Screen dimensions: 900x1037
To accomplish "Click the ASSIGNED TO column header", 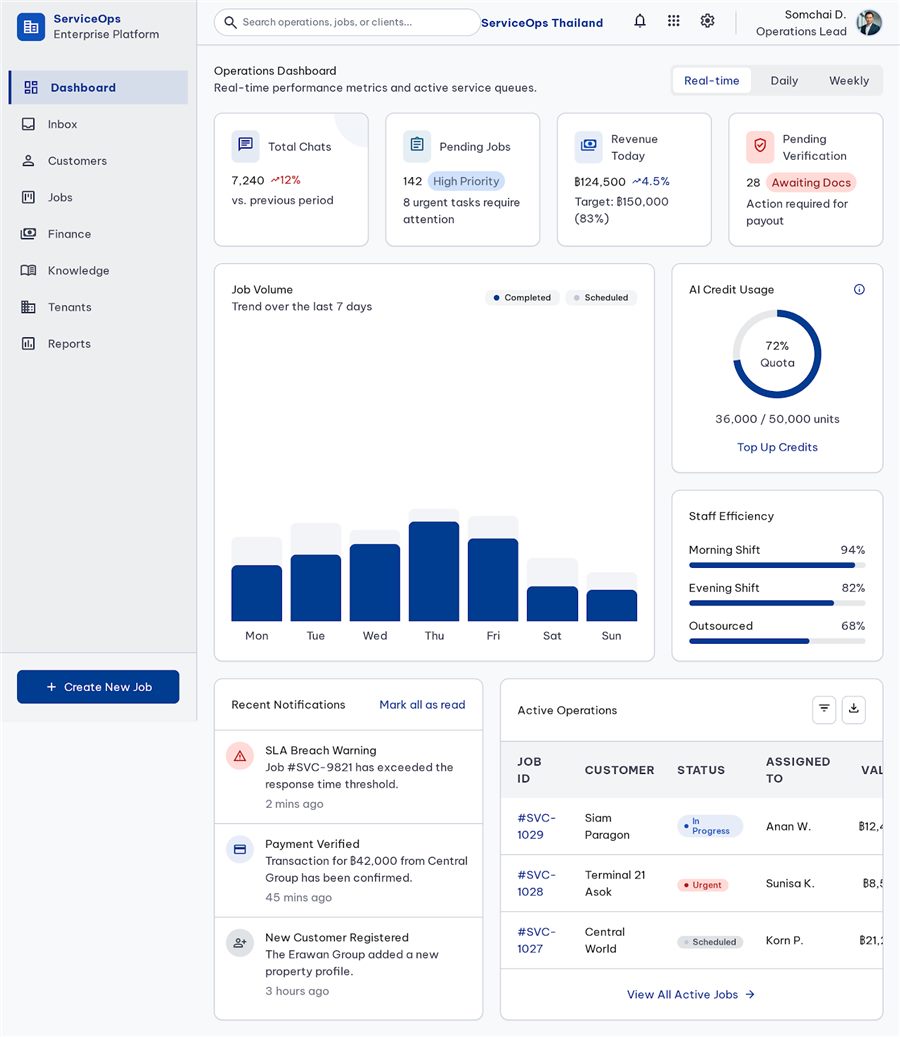I will click(798, 770).
